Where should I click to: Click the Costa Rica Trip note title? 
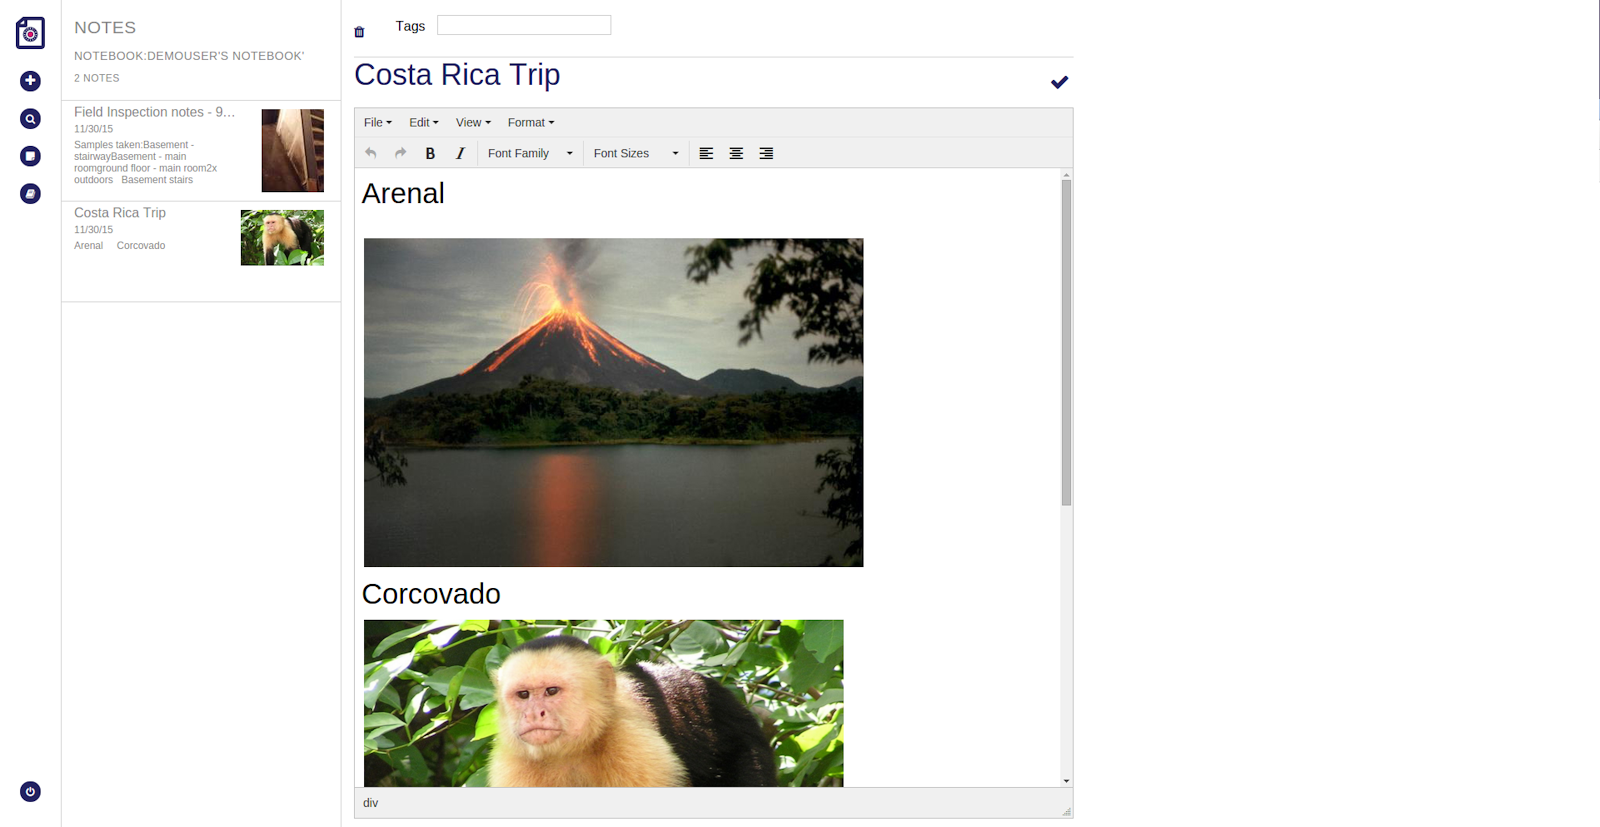point(457,75)
